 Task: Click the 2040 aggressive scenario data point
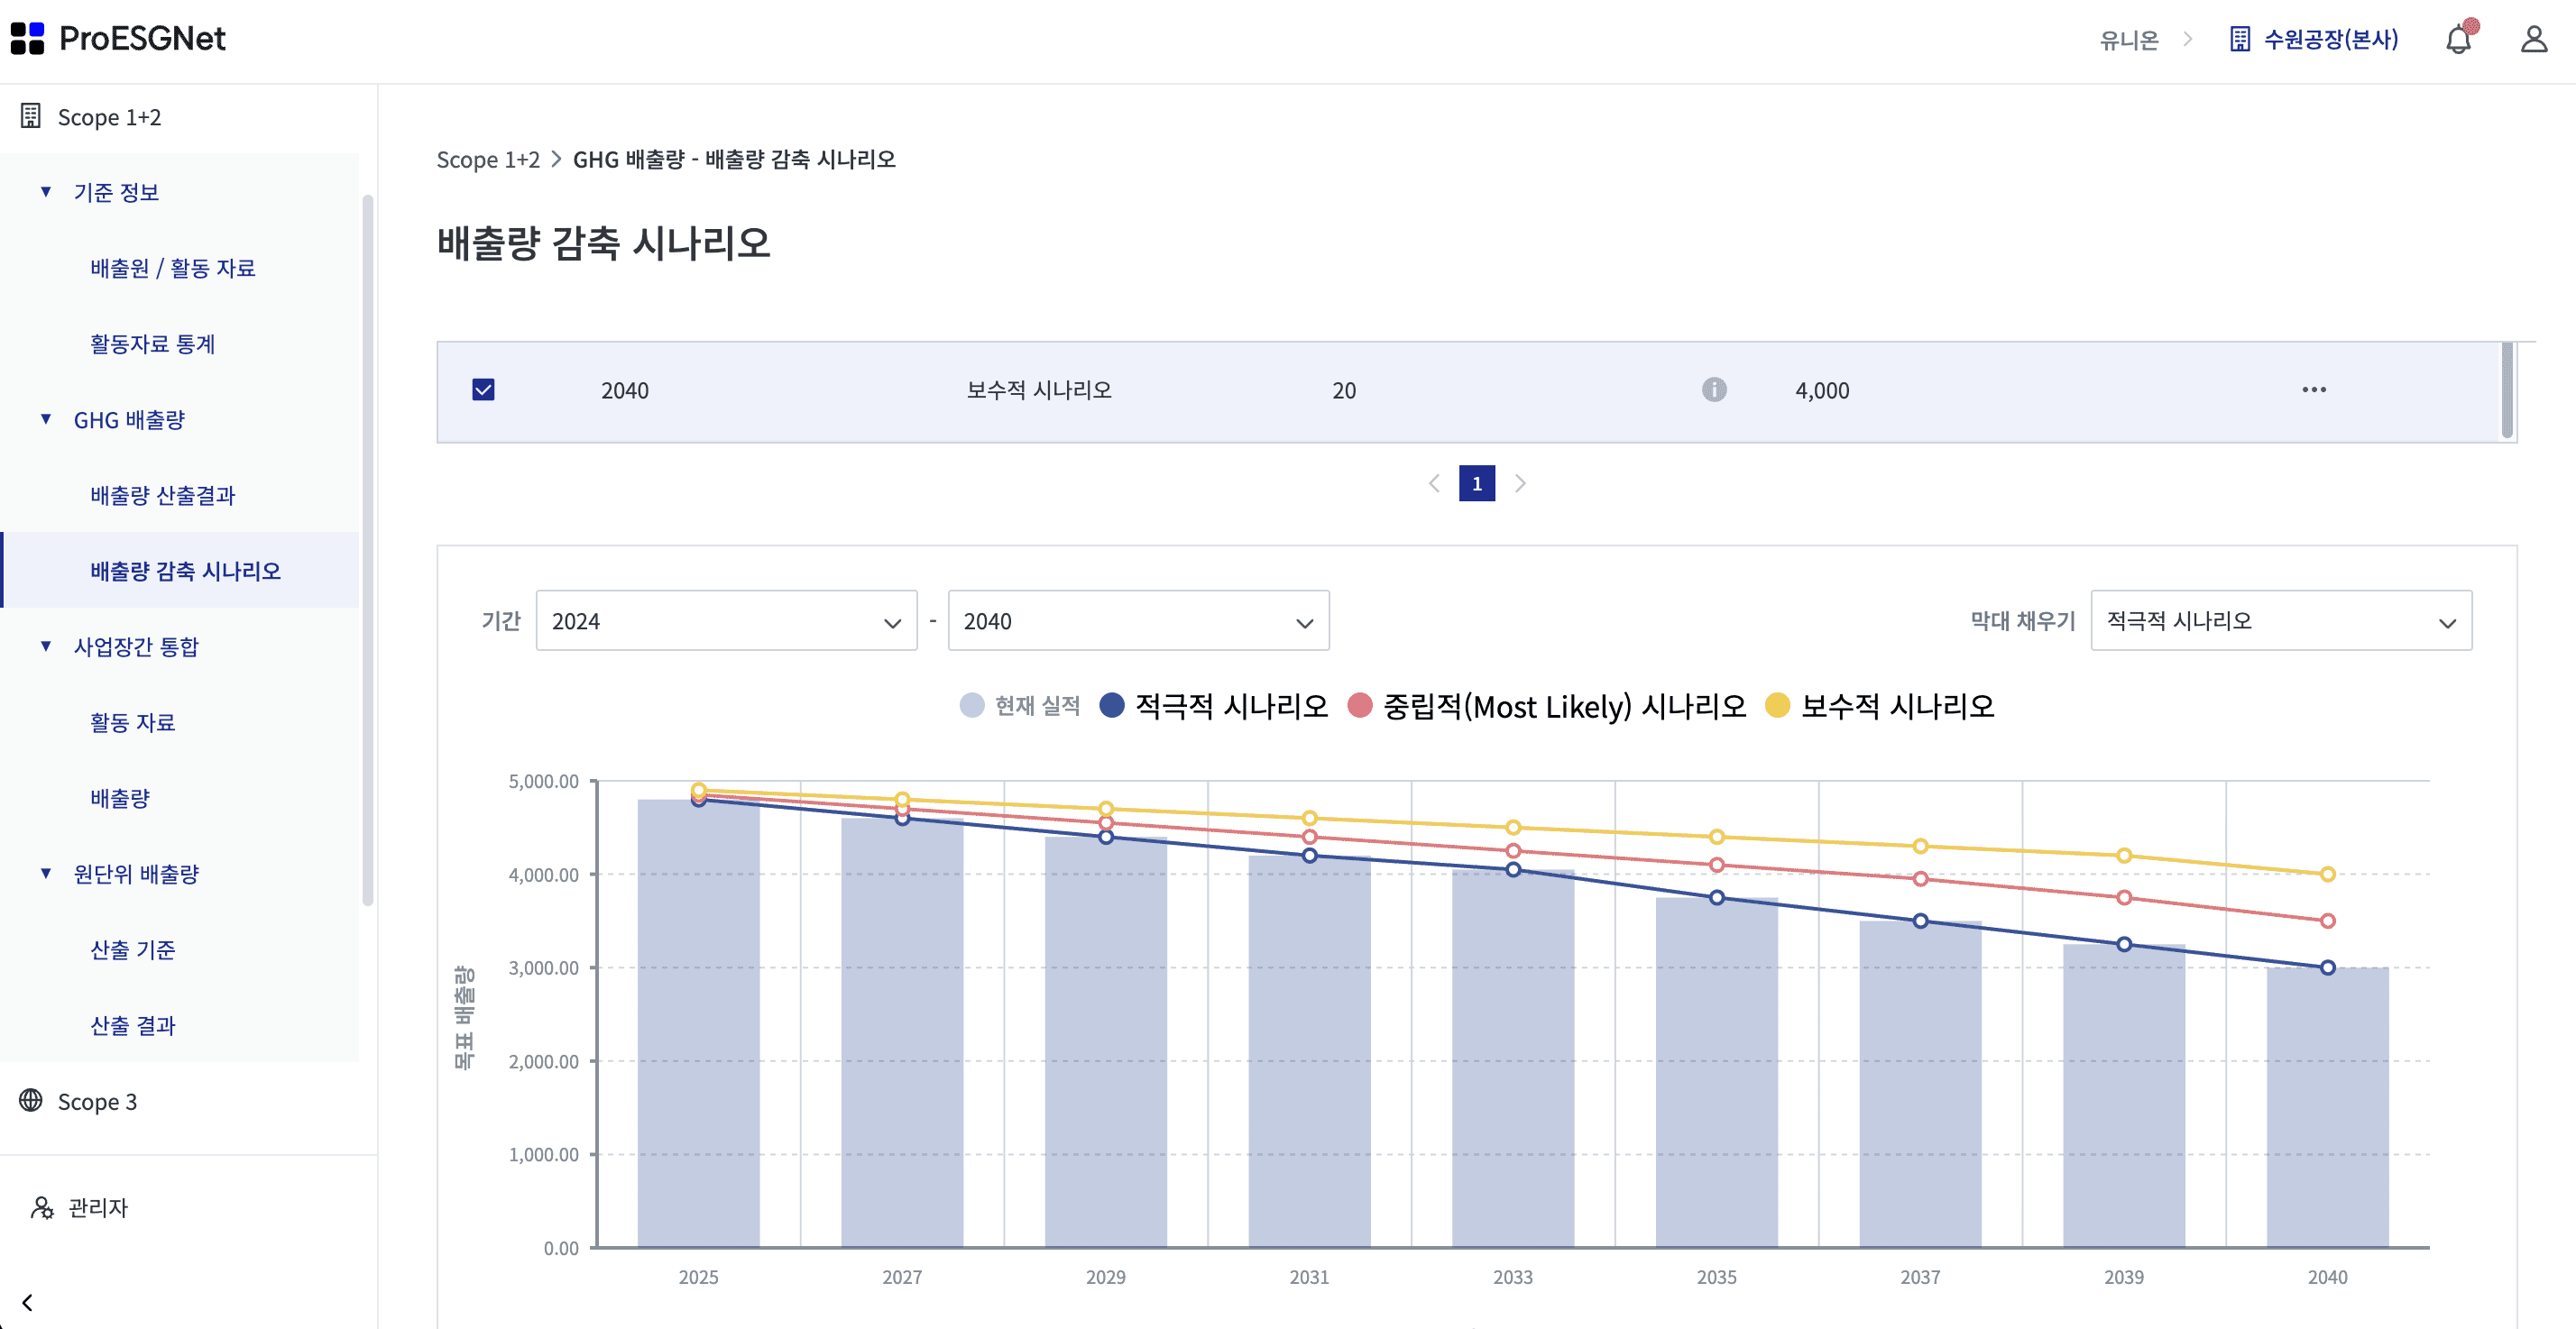2327,967
